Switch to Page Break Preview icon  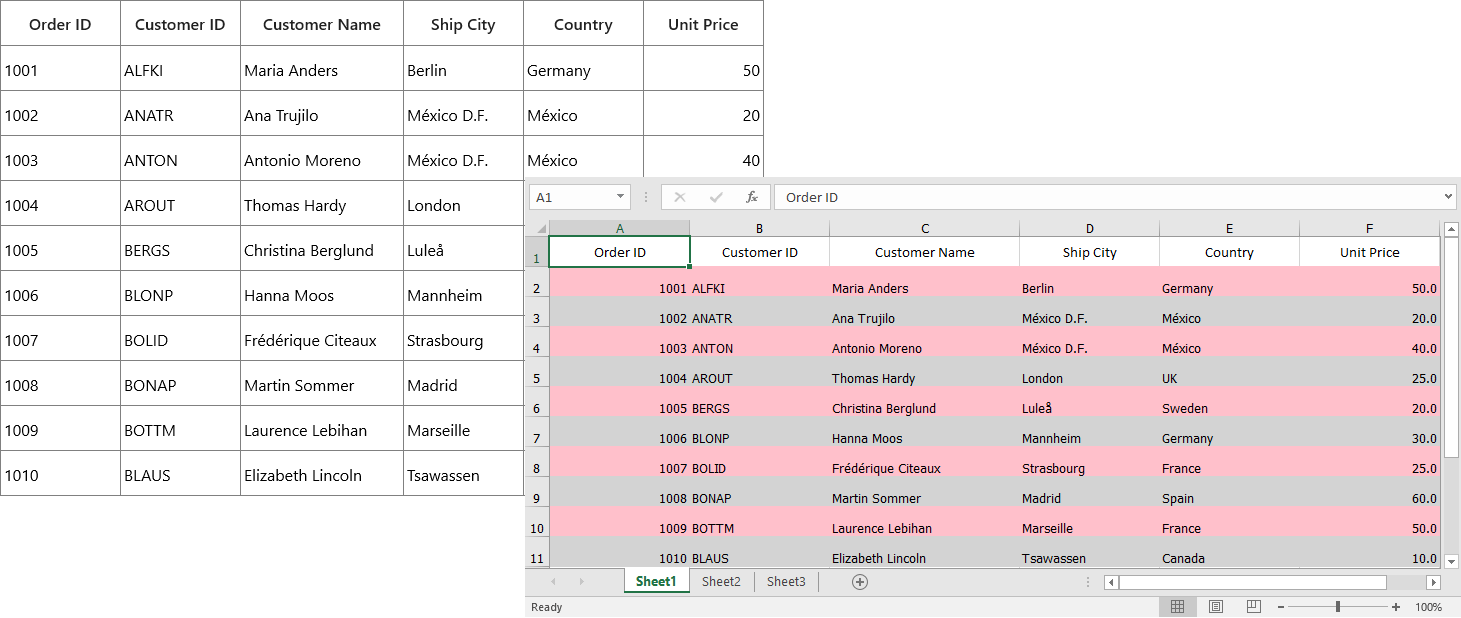pyautogui.click(x=1254, y=607)
